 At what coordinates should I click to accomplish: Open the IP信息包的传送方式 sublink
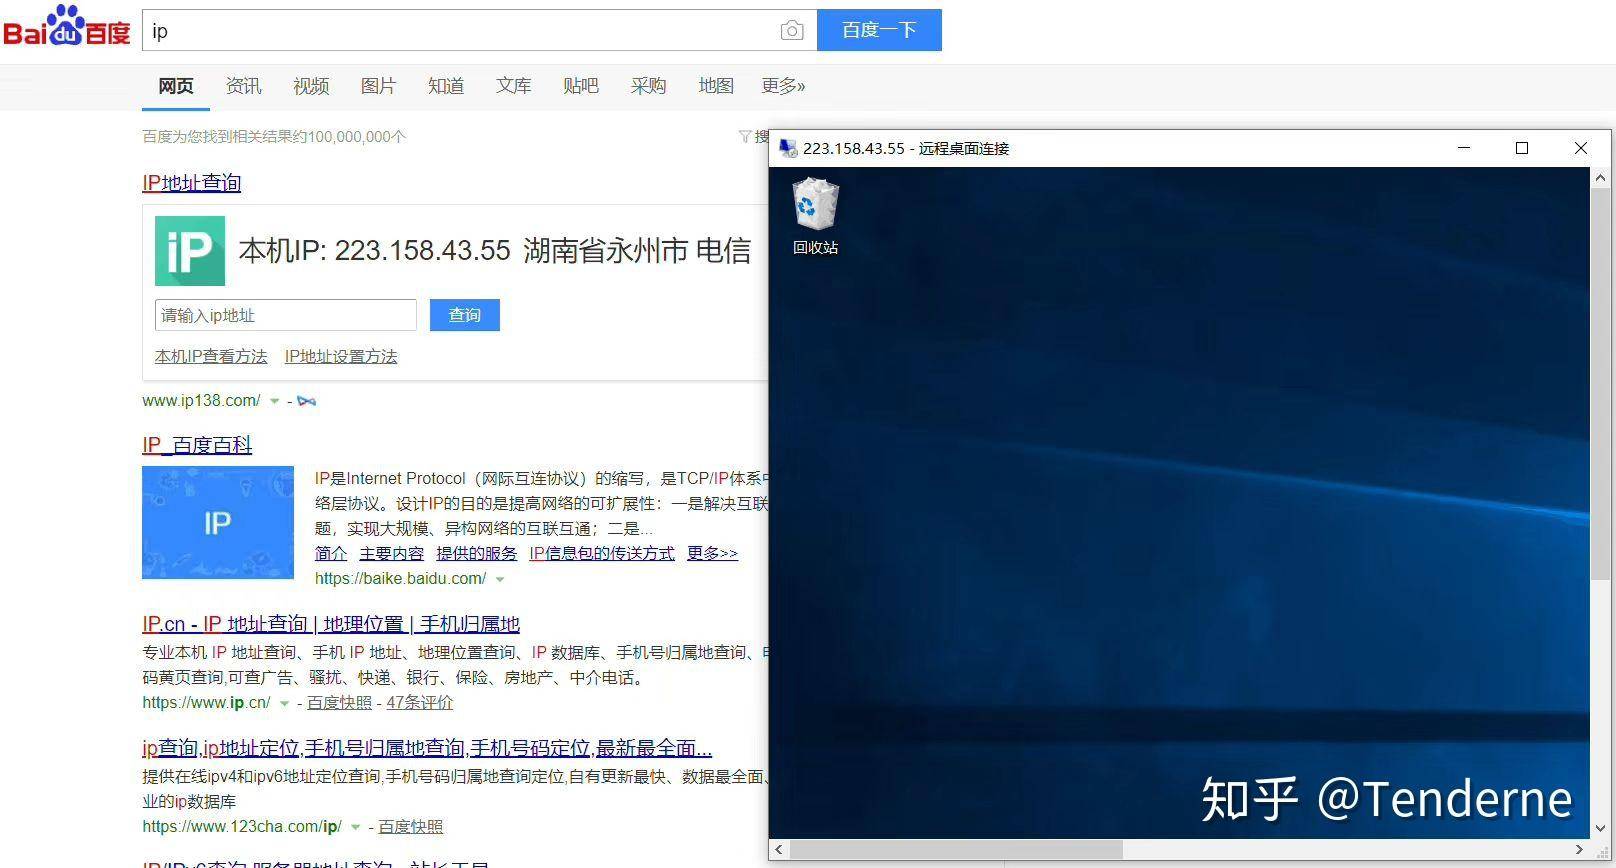602,553
